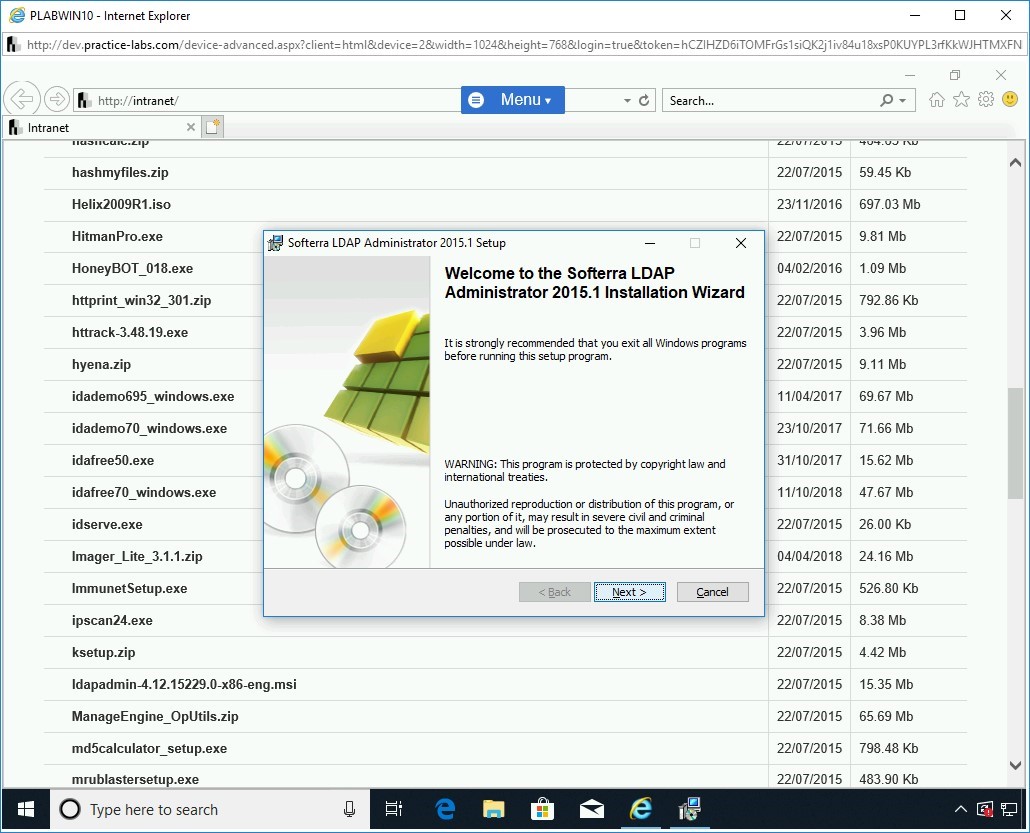
Task: Click Next in the setup wizard
Action: click(629, 592)
